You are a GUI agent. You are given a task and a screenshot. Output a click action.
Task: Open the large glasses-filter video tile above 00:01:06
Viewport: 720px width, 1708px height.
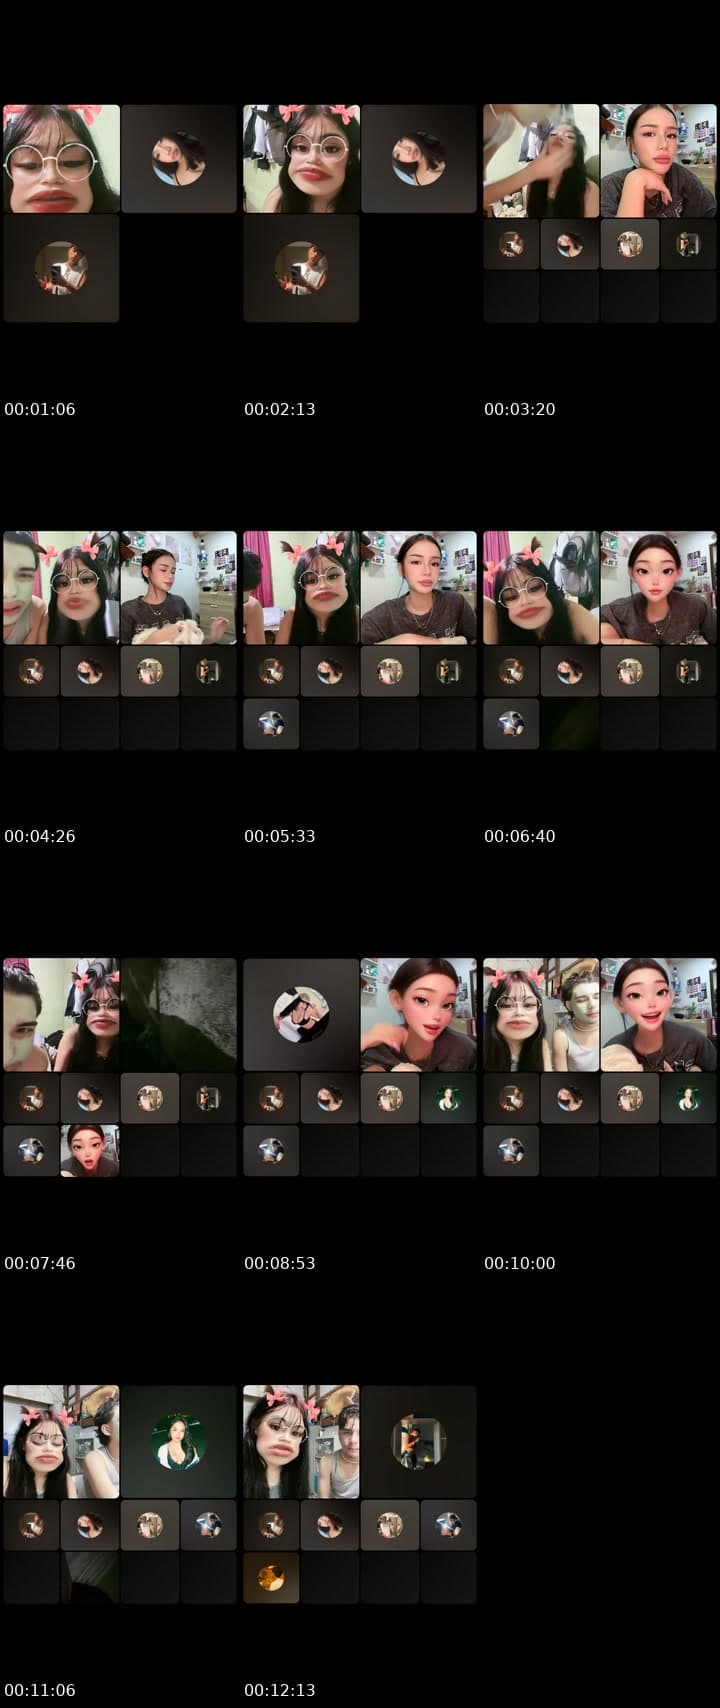61,158
